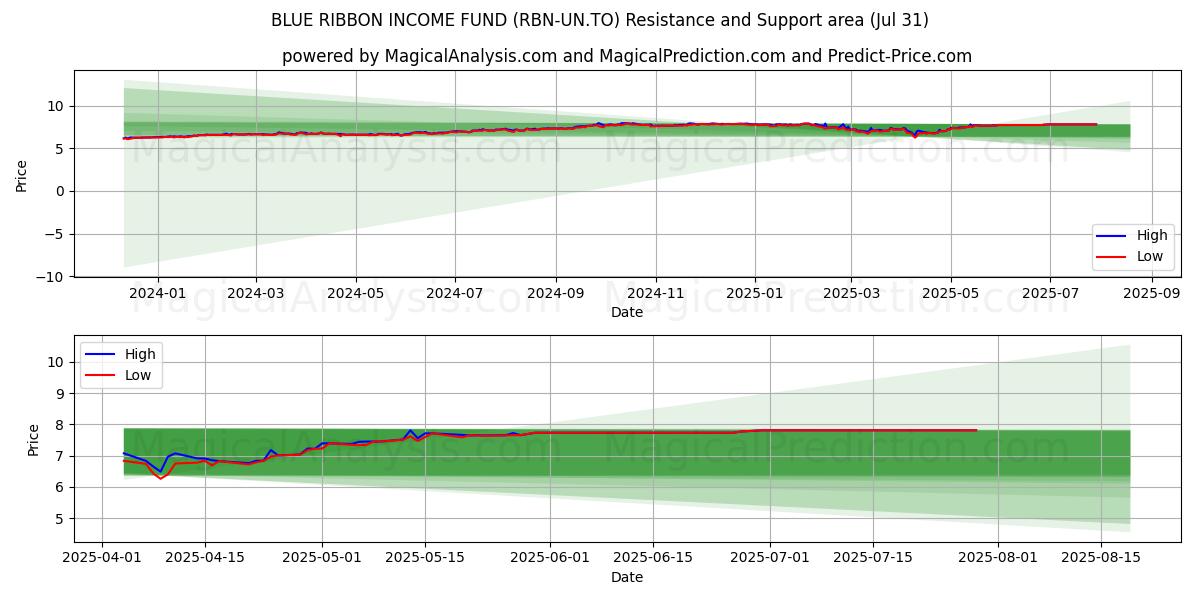Click the '2024-03' date tick label
1200x600 pixels.
256,293
